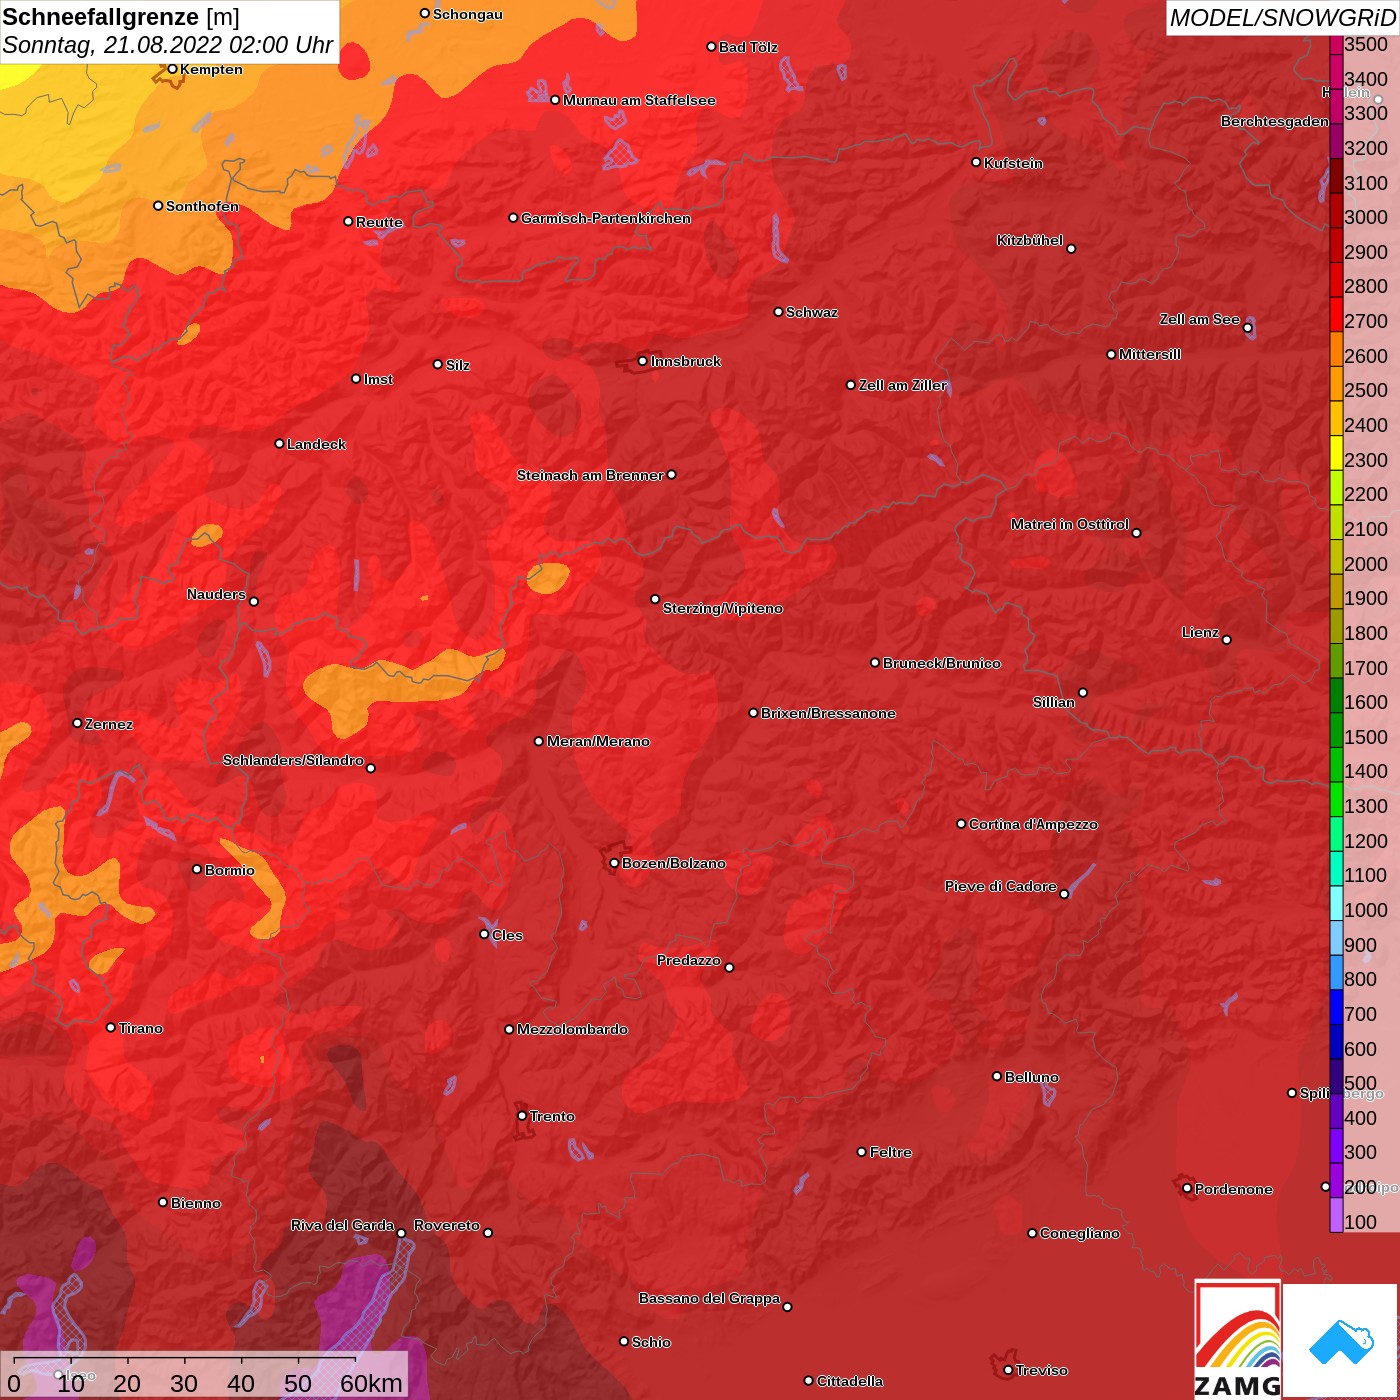1400x1400 pixels.
Task: Click the Schongau label
Action: point(467,14)
